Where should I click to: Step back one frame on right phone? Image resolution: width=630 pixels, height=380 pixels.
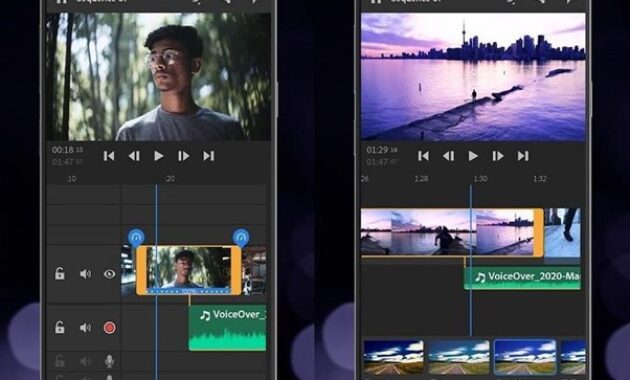coord(448,156)
